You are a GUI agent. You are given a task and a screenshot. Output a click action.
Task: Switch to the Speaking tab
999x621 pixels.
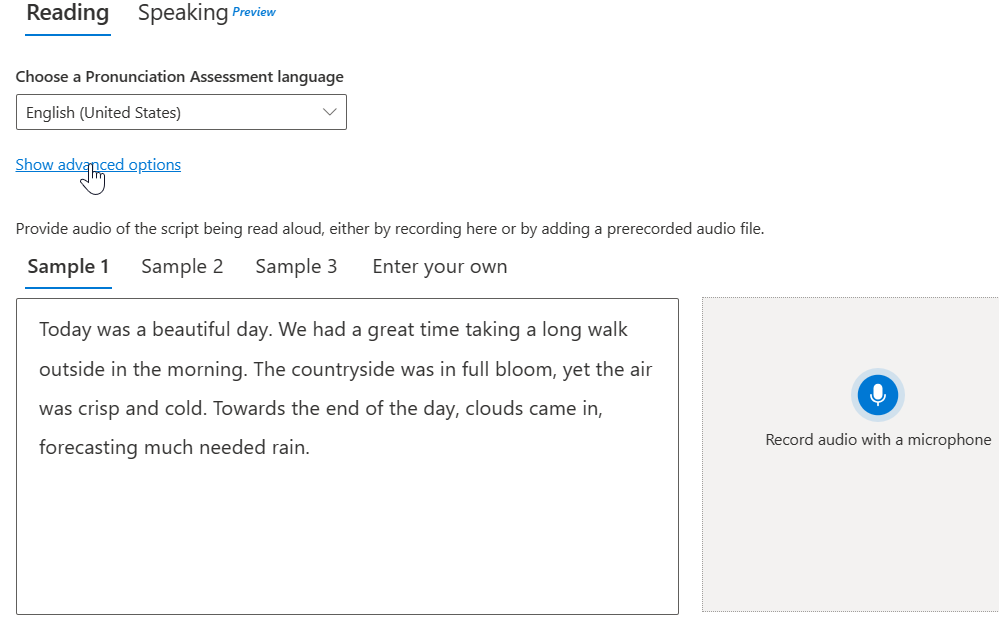point(183,13)
